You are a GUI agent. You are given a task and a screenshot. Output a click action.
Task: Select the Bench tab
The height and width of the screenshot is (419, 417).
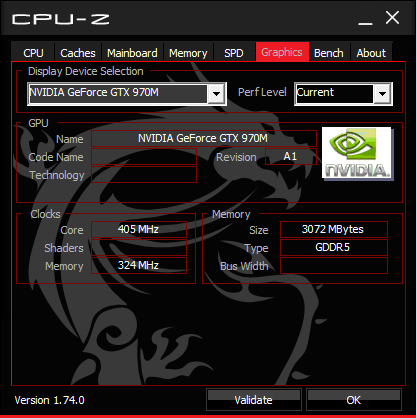(x=329, y=53)
